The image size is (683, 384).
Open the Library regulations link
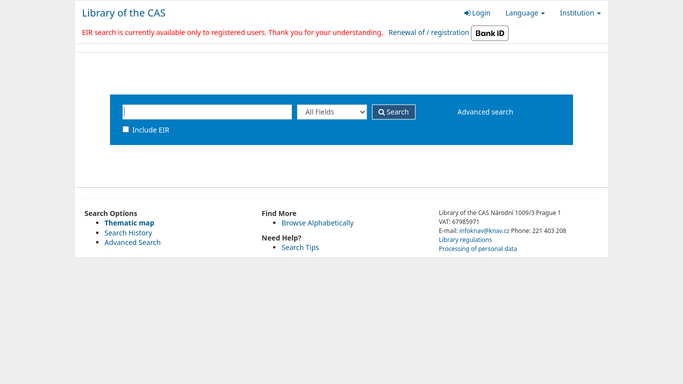tap(465, 240)
